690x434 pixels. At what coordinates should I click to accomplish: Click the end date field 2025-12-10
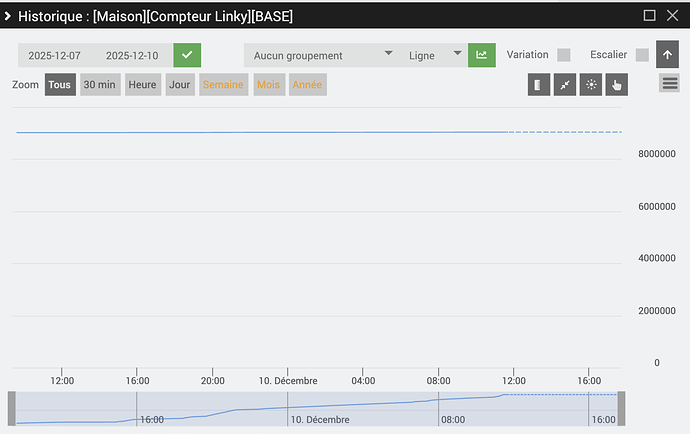pos(132,55)
